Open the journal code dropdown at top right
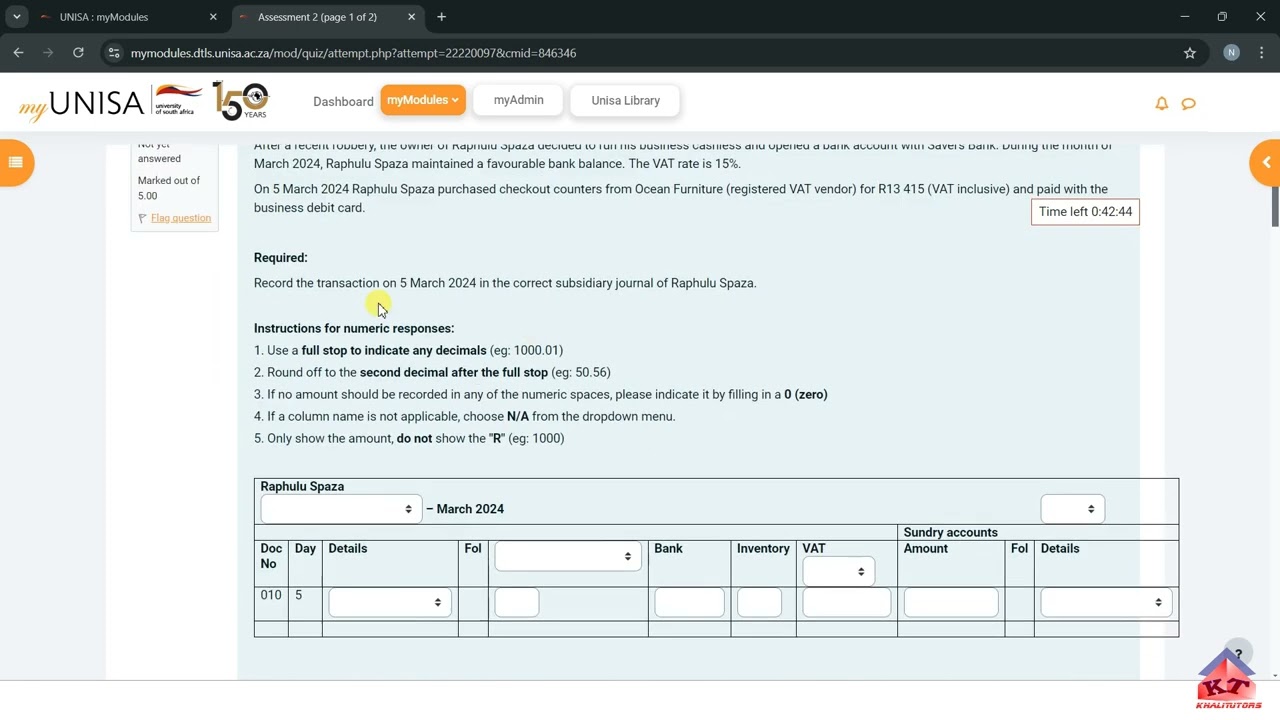This screenshot has width=1280, height=720. (1072, 509)
